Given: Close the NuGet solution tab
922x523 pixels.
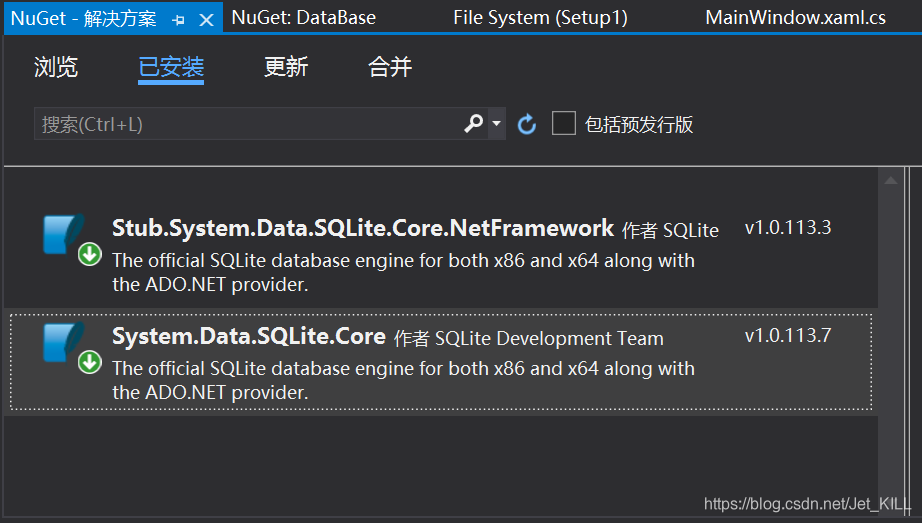Looking at the screenshot, I should pyautogui.click(x=206, y=19).
